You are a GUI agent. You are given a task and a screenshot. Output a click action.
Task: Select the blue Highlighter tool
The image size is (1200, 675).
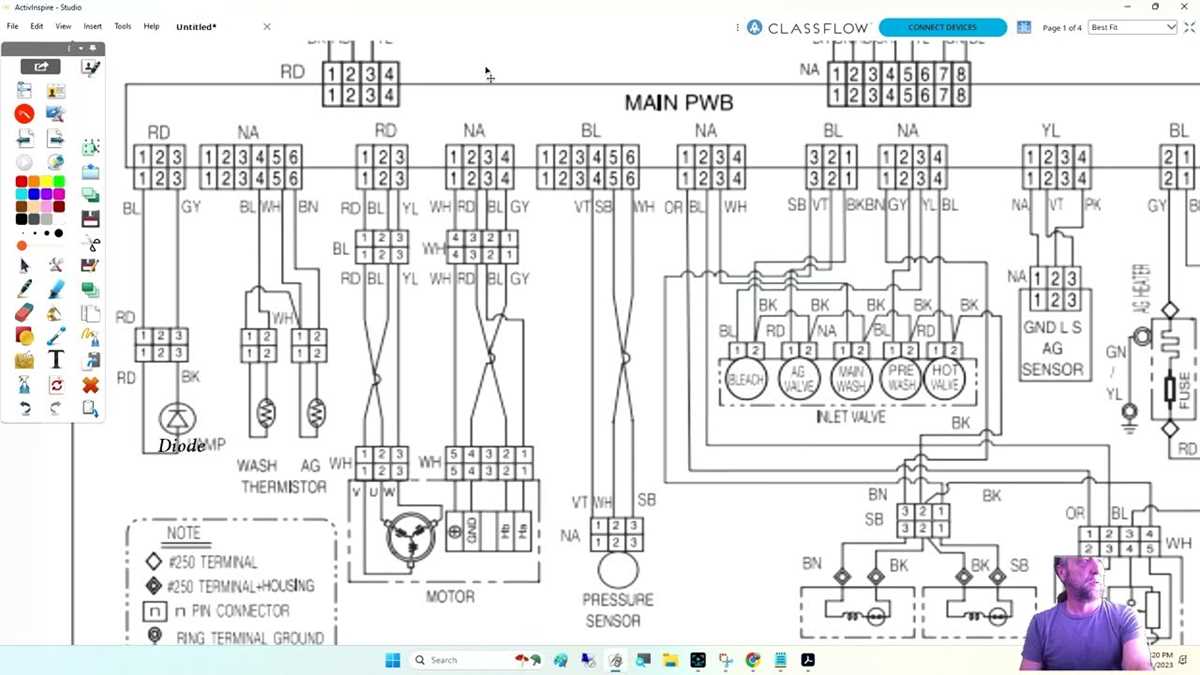tap(56, 289)
